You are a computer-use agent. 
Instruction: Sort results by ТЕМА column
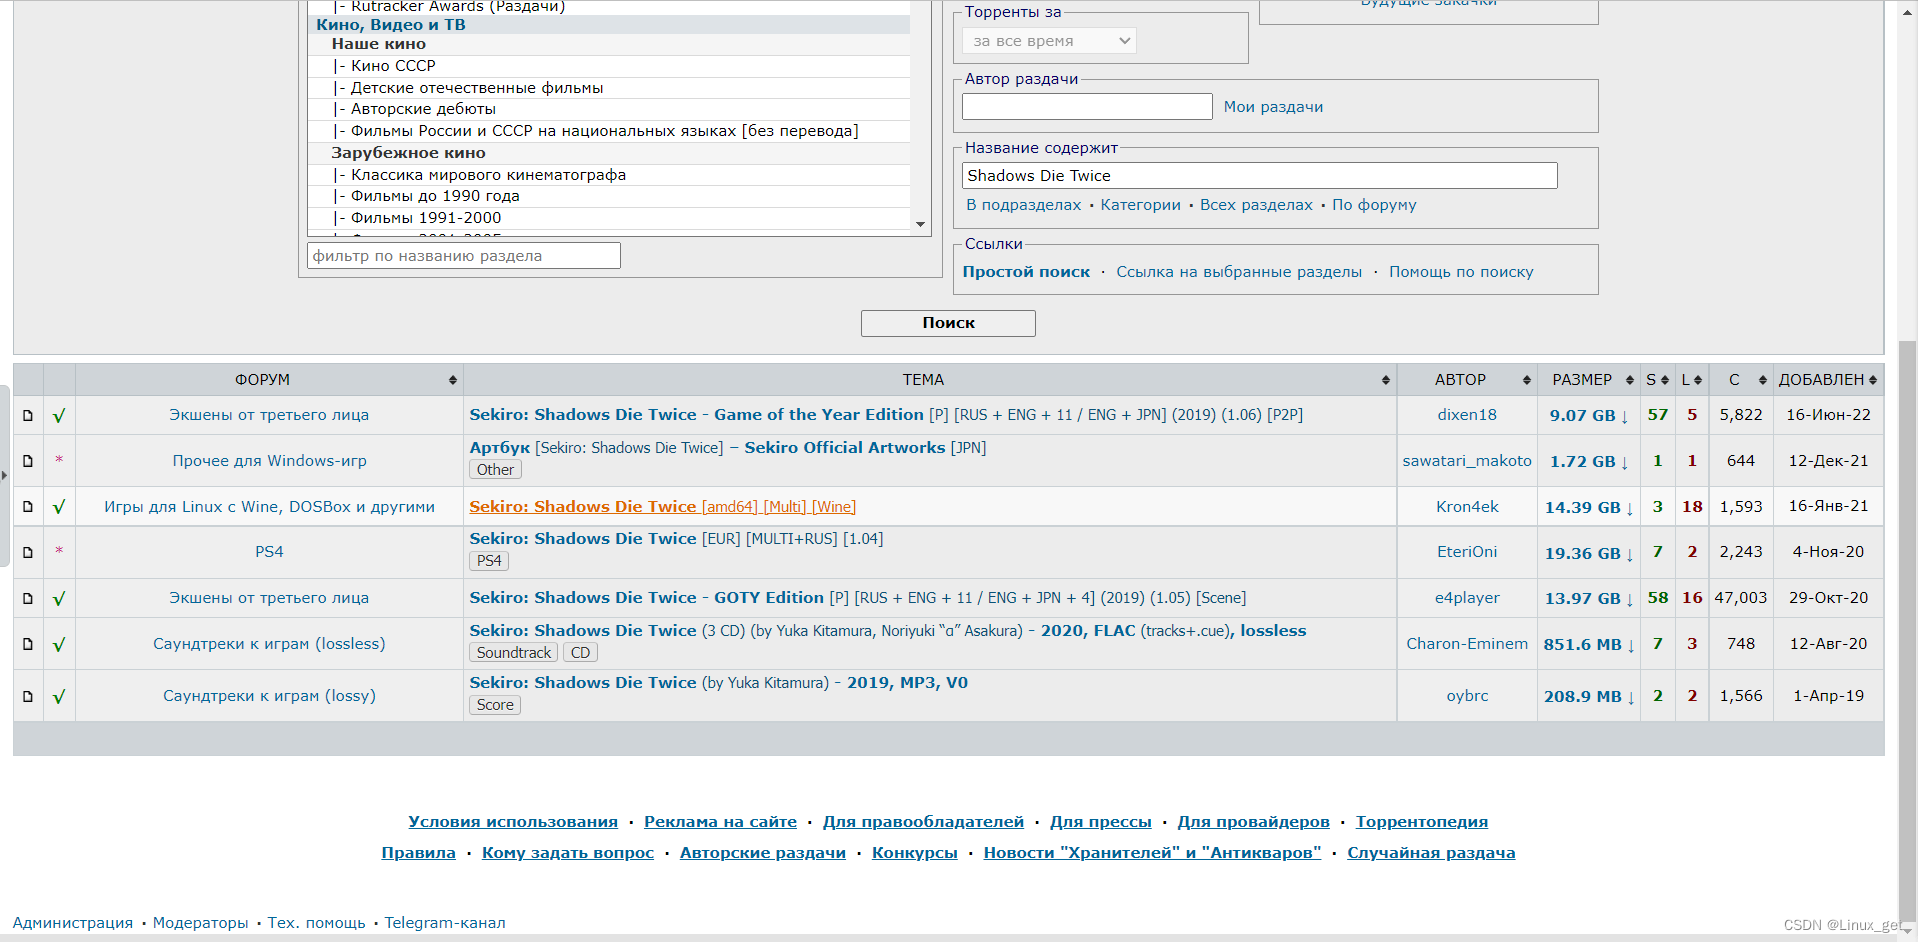(x=930, y=380)
